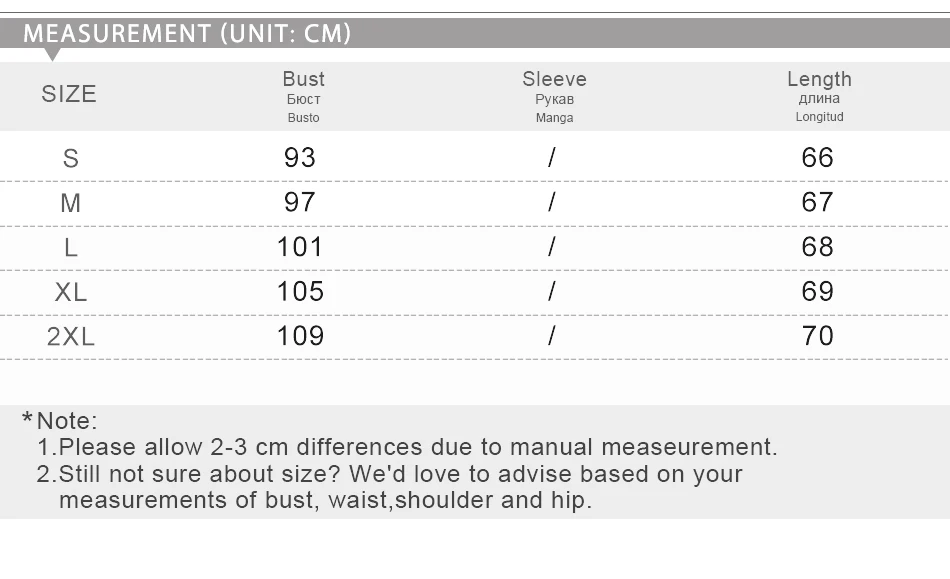Select the M size row label
Image resolution: width=950 pixels, height=579 pixels.
coord(71,203)
